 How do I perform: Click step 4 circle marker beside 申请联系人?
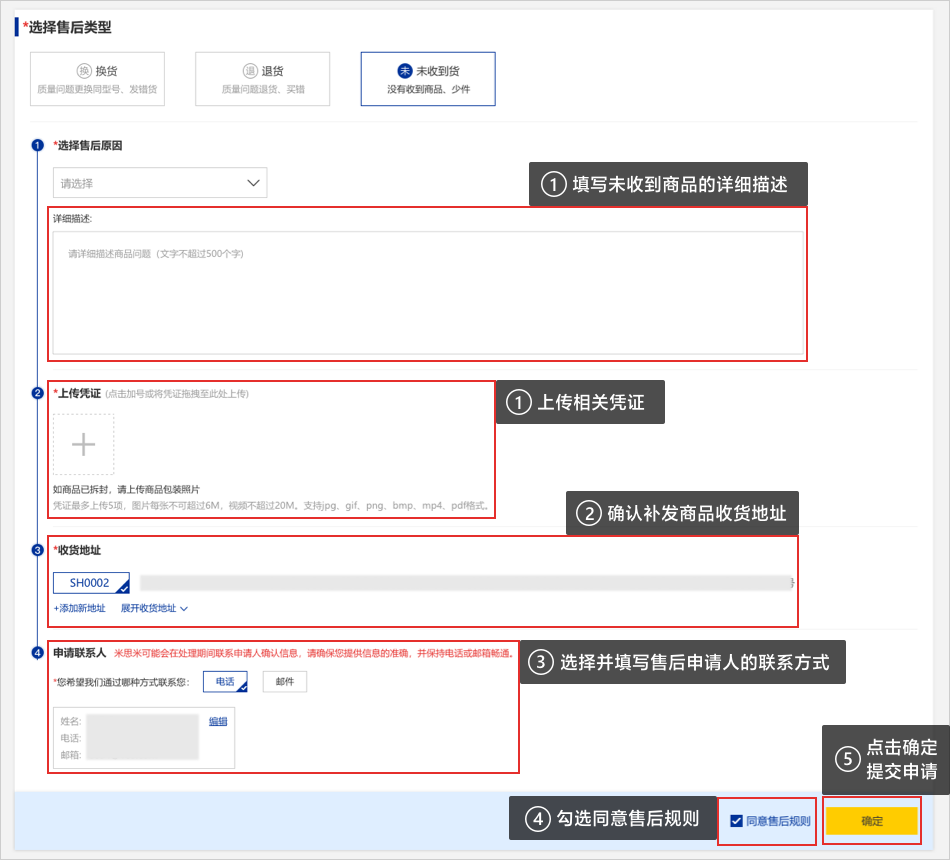pyautogui.click(x=37, y=653)
